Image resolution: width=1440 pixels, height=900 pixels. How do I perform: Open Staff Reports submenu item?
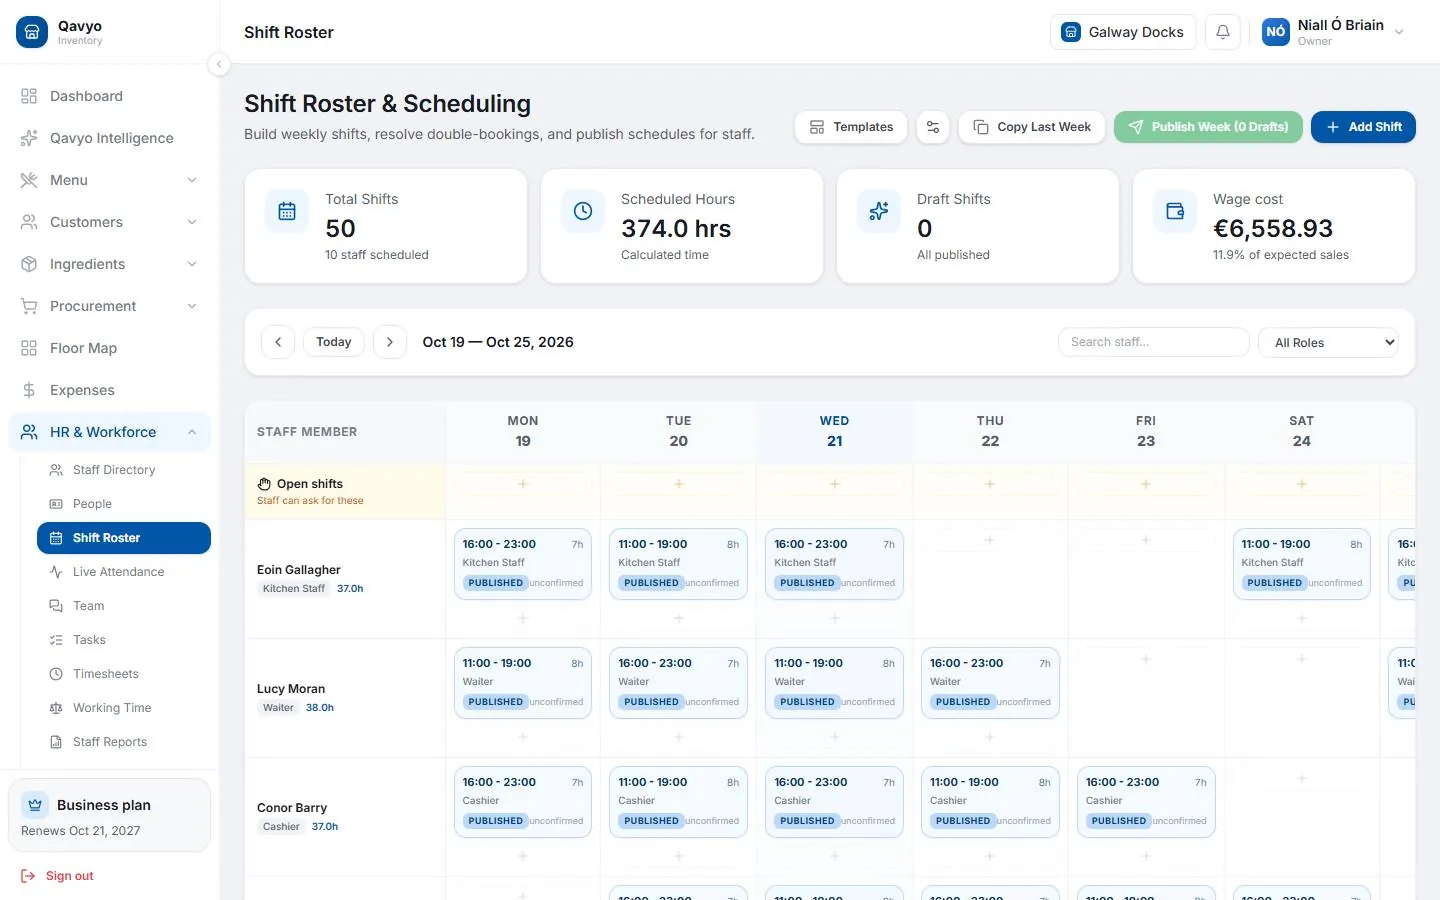[x=124, y=742]
